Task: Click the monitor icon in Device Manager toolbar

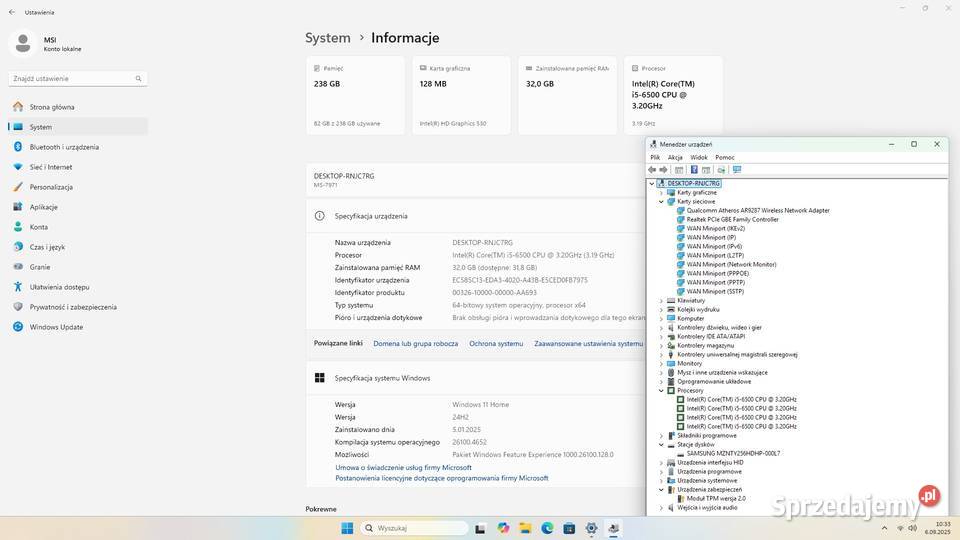Action: coord(737,170)
